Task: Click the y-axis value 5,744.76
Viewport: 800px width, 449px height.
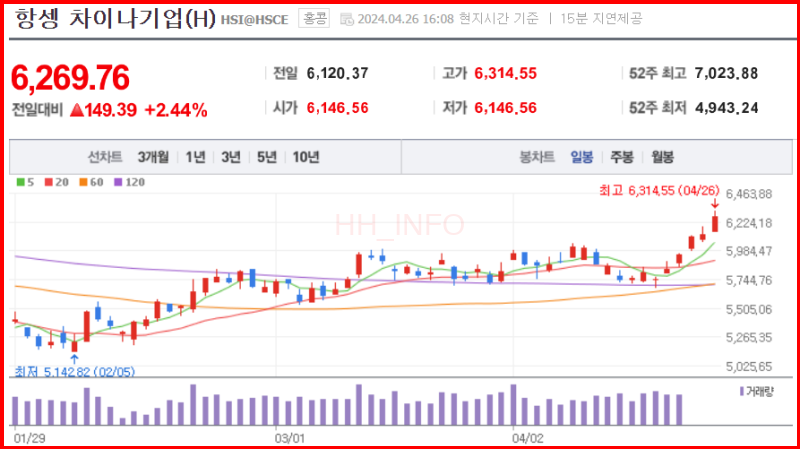Action: 748,281
